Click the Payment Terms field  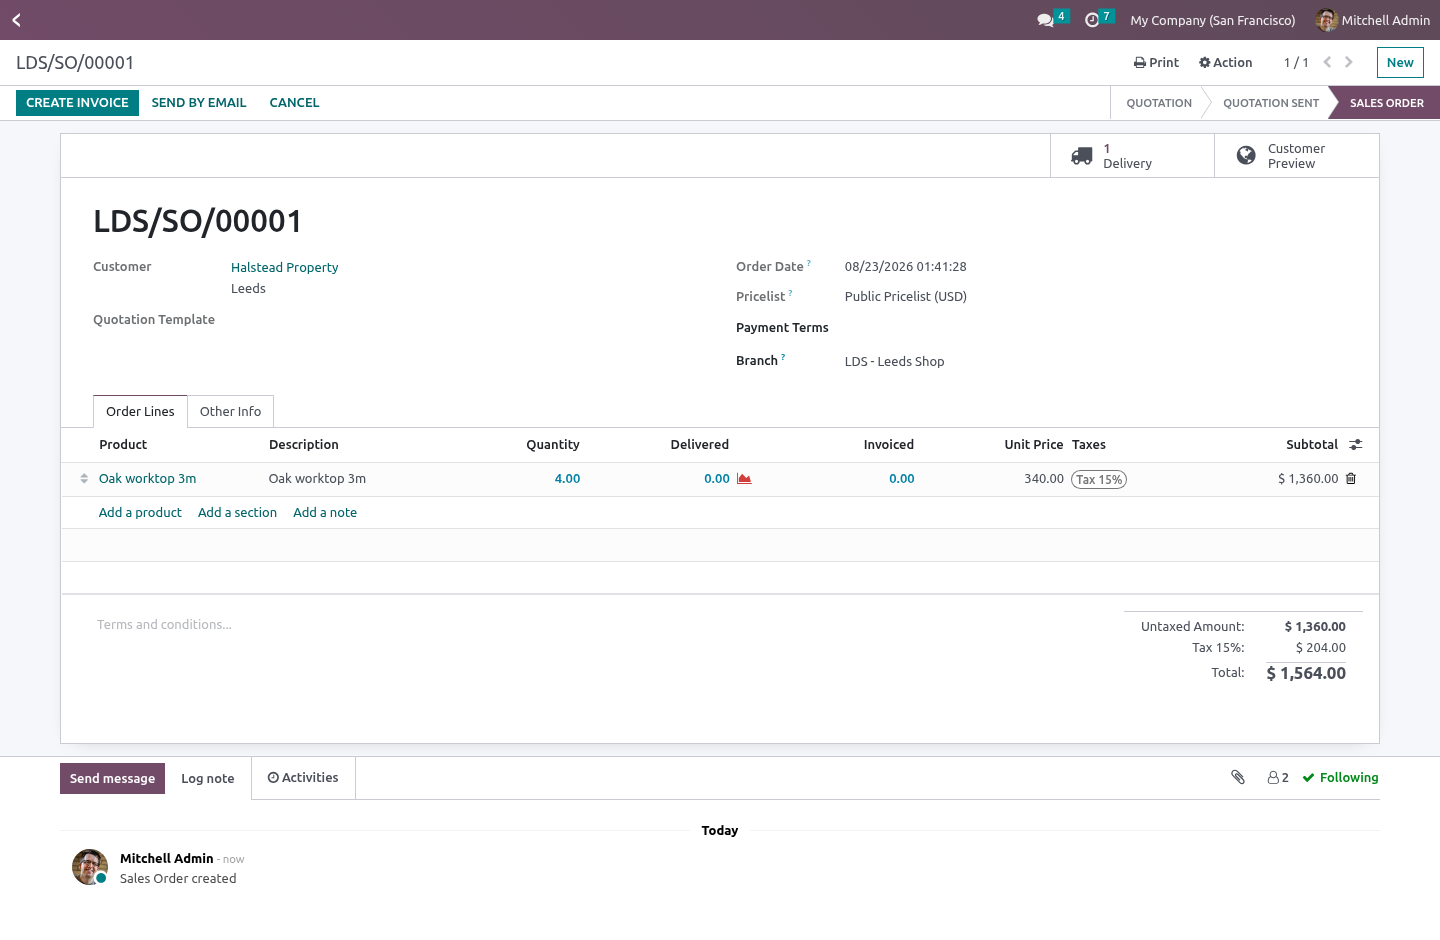(x=1094, y=328)
